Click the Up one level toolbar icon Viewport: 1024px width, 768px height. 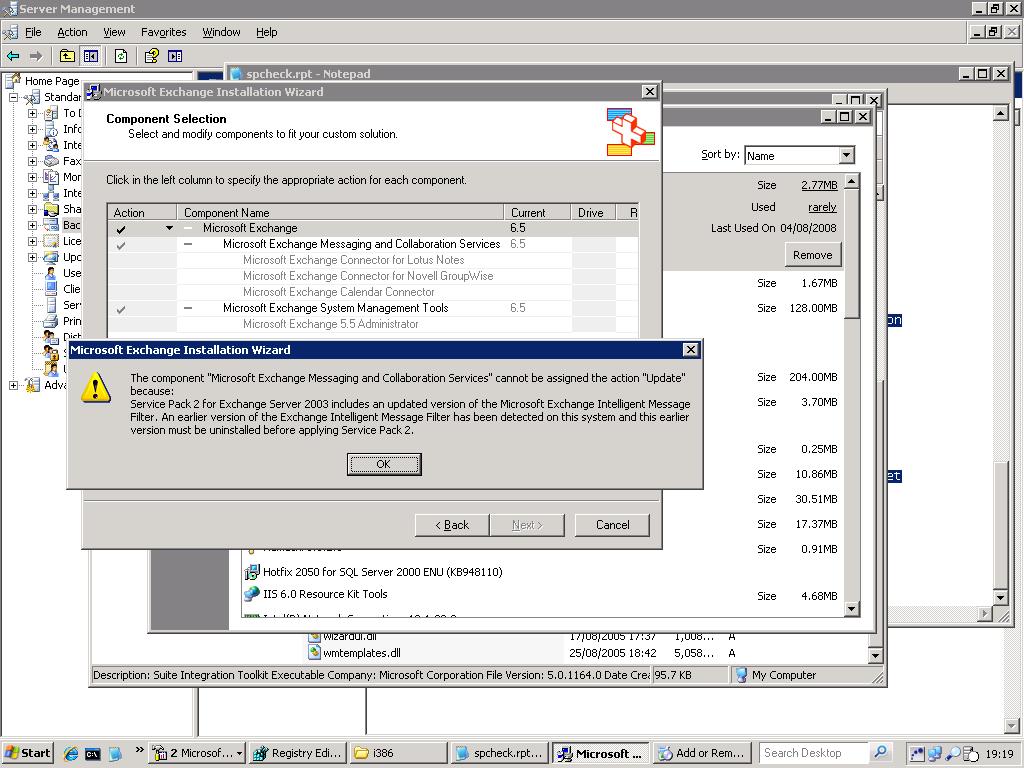67,56
